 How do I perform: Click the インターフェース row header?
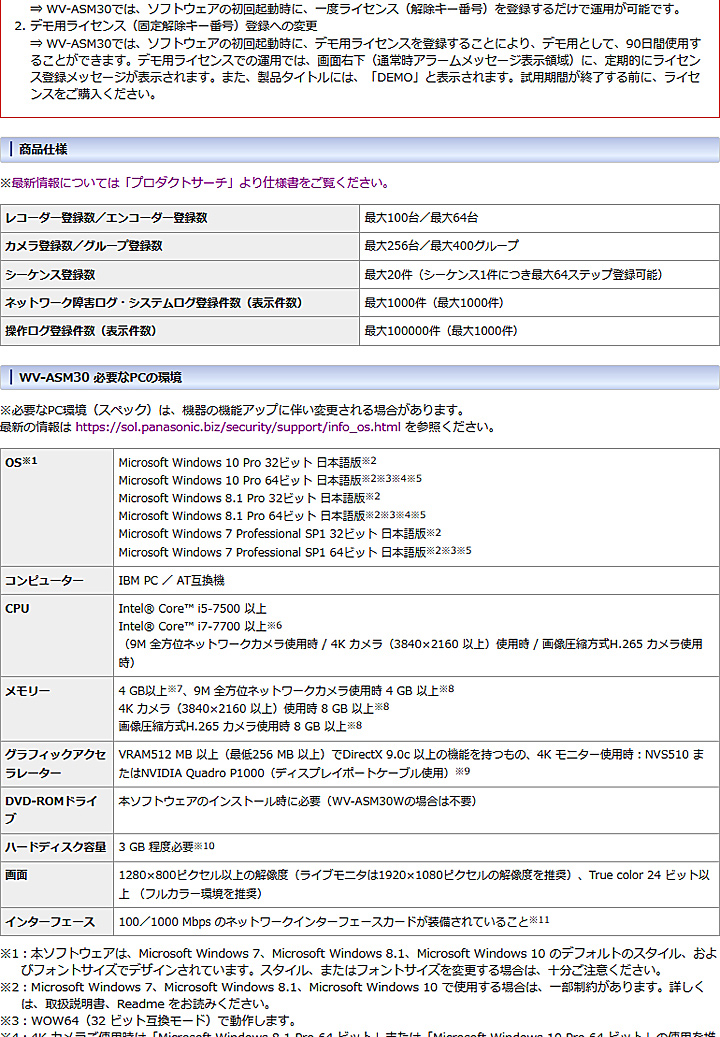[x=57, y=922]
